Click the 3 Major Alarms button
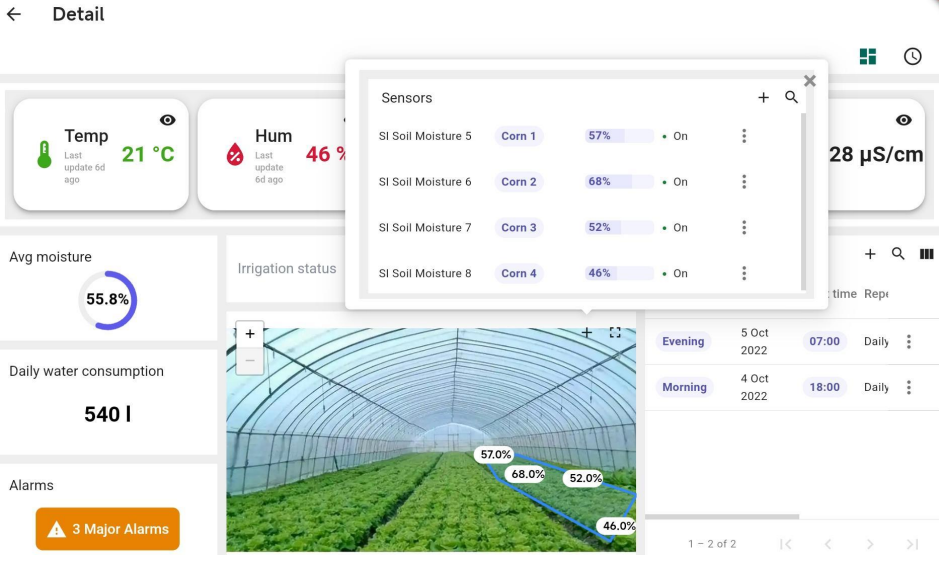The height and width of the screenshot is (567, 939). [108, 529]
